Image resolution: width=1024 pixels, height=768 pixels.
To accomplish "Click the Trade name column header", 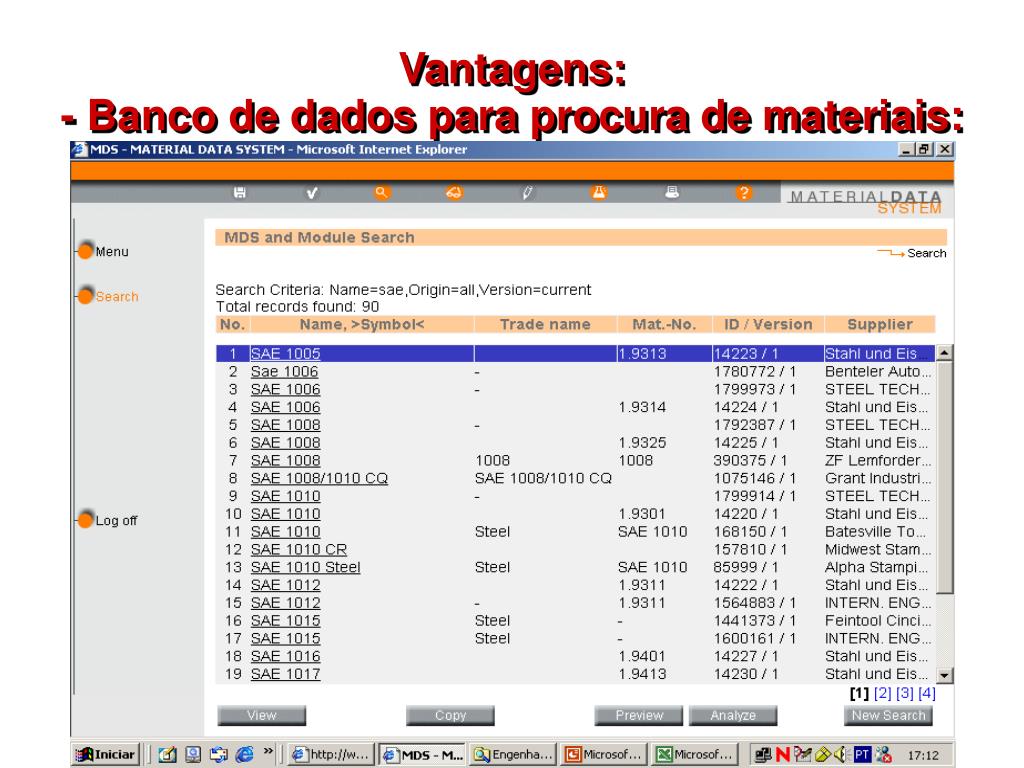I will pyautogui.click(x=545, y=325).
